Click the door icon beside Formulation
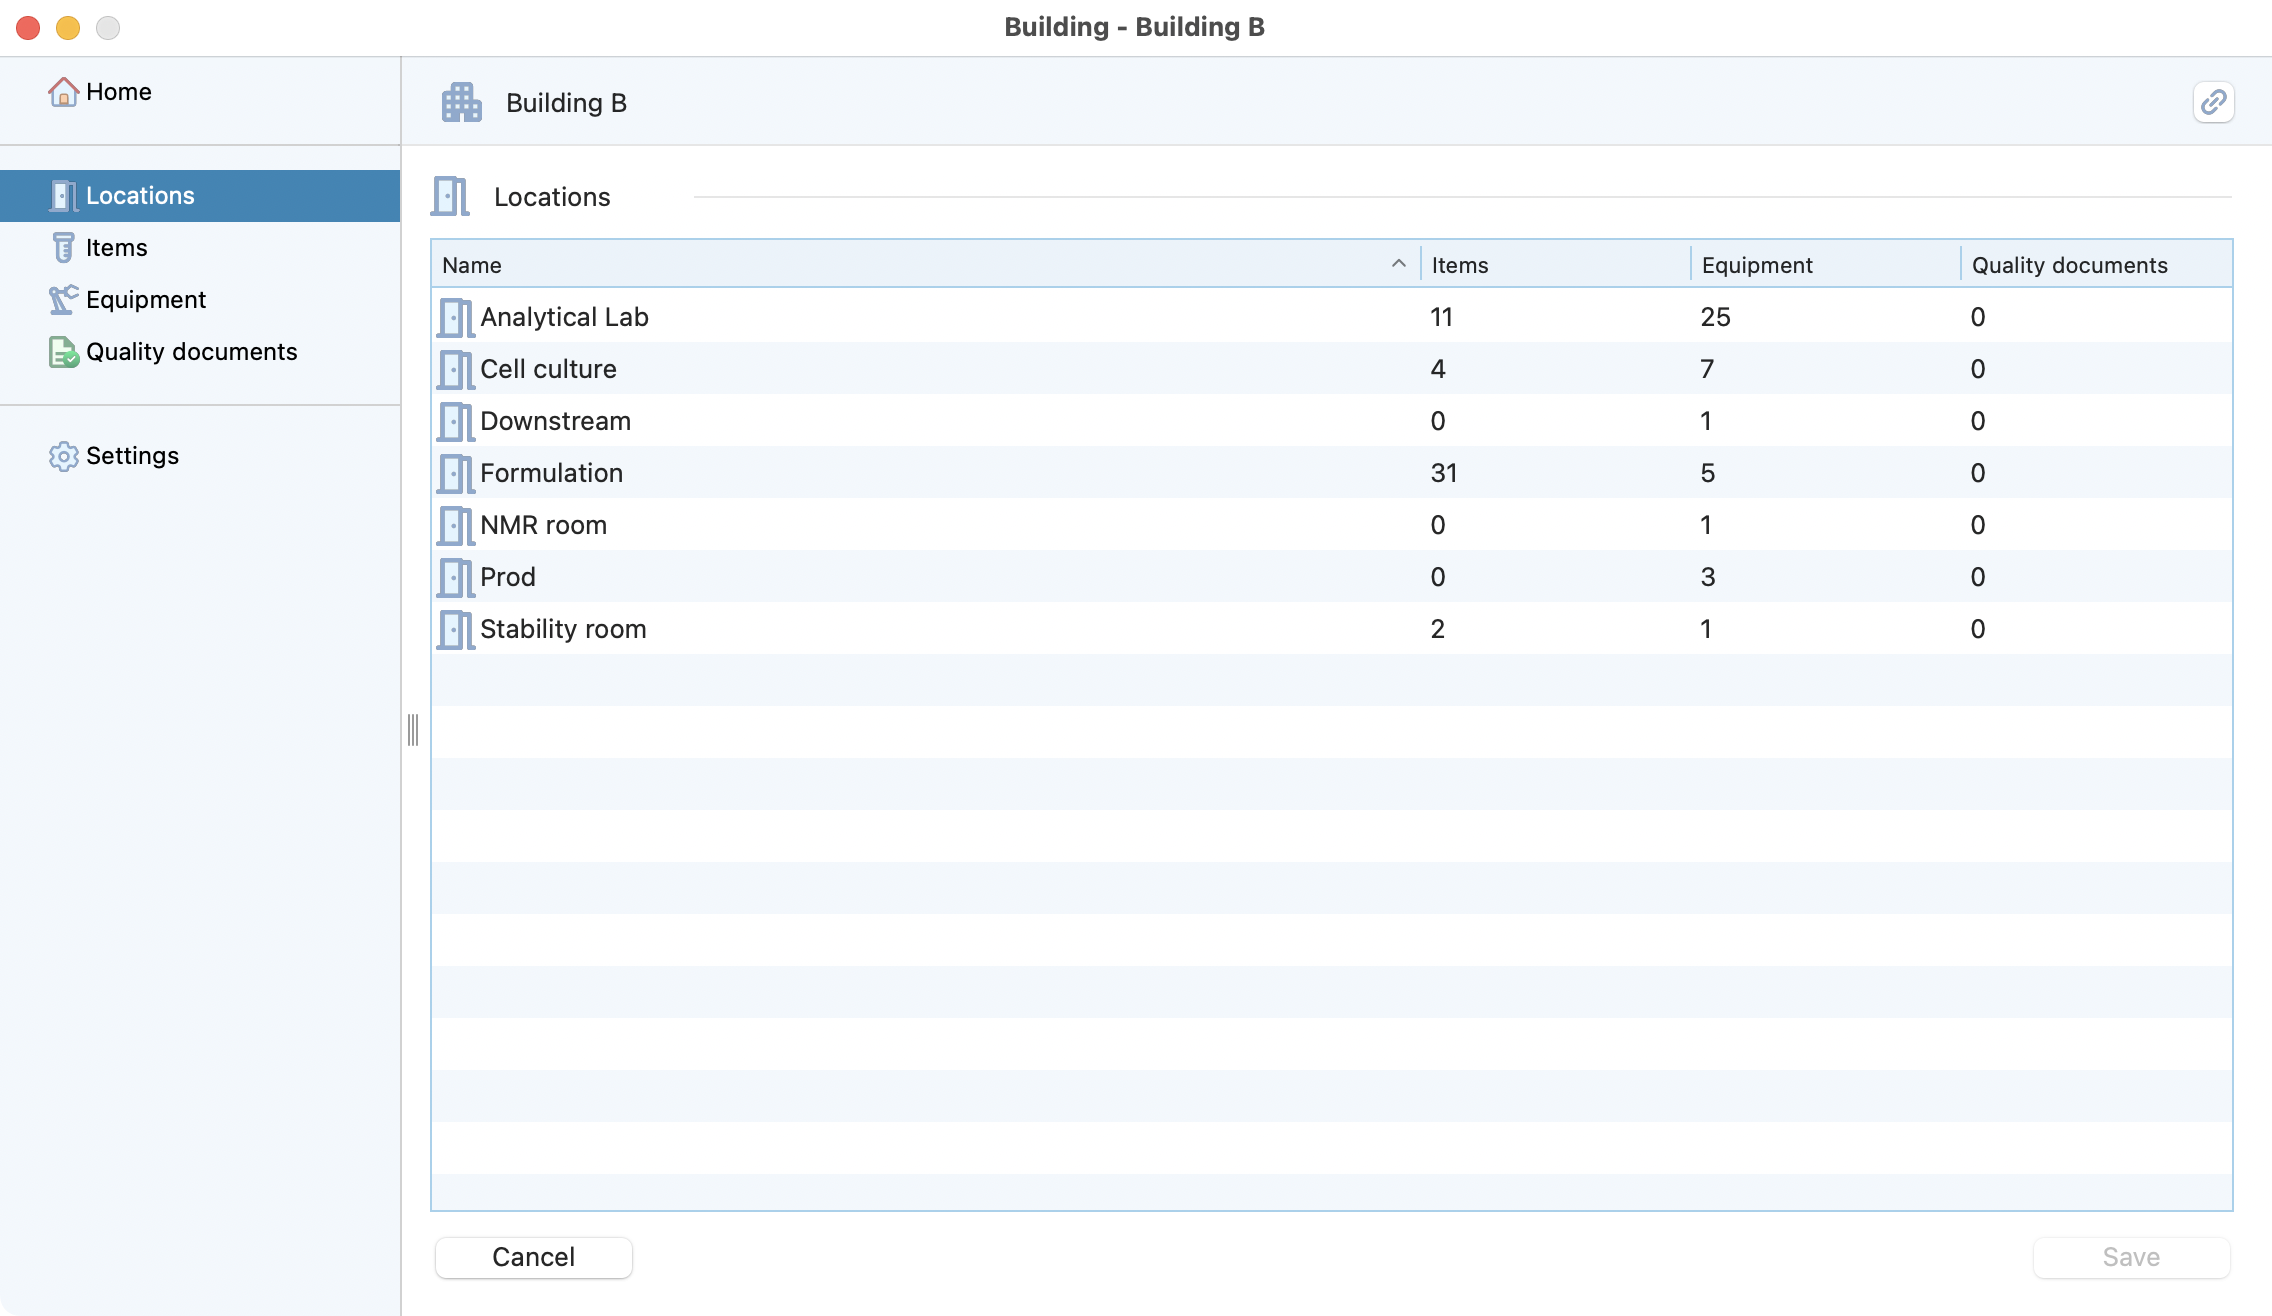 coord(456,474)
